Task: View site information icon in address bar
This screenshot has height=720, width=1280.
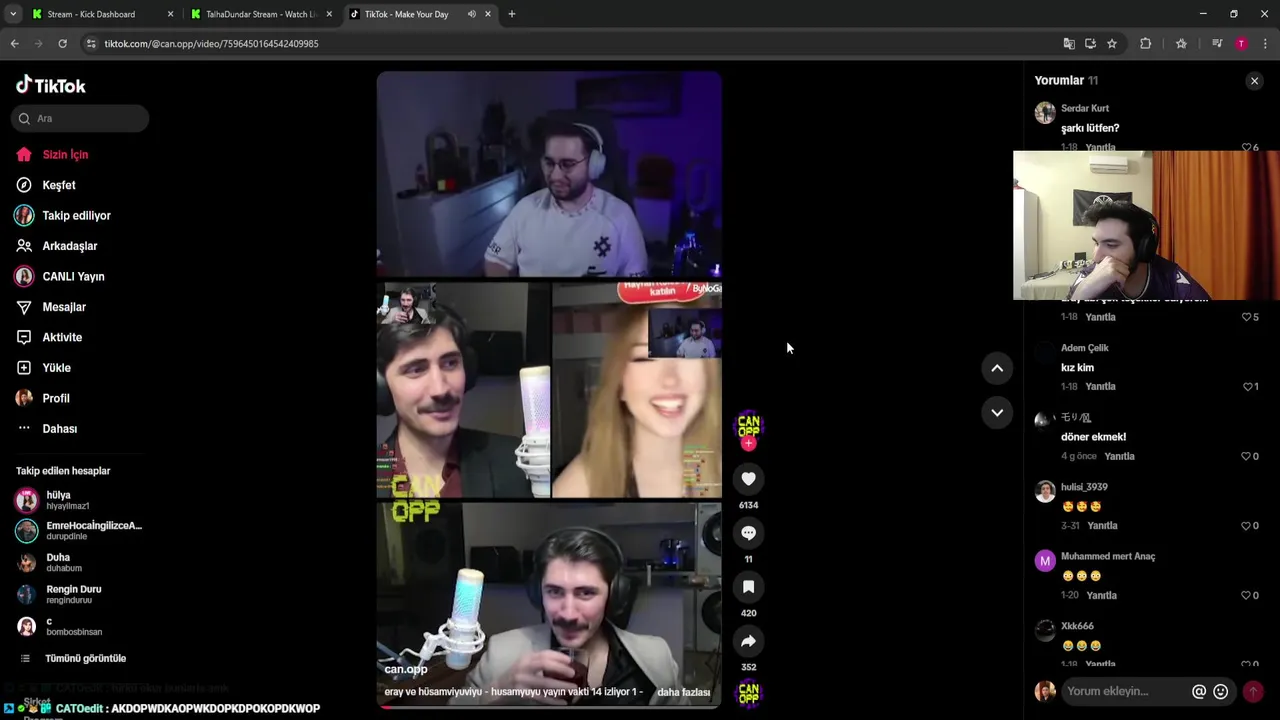Action: (91, 44)
